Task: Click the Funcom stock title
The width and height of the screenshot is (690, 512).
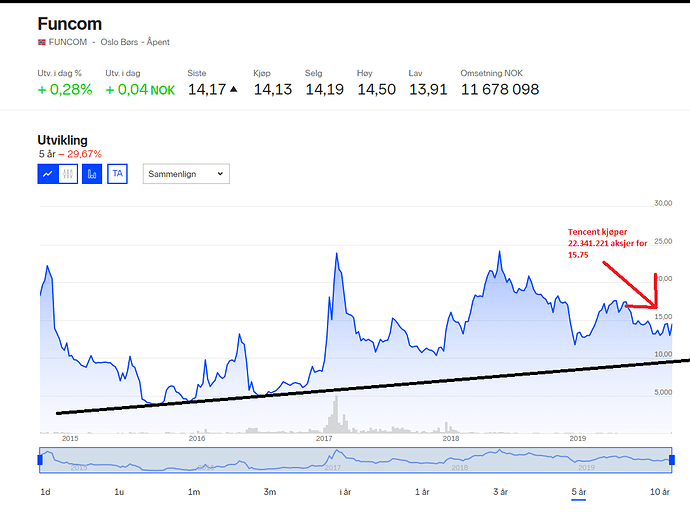Action: [70, 24]
